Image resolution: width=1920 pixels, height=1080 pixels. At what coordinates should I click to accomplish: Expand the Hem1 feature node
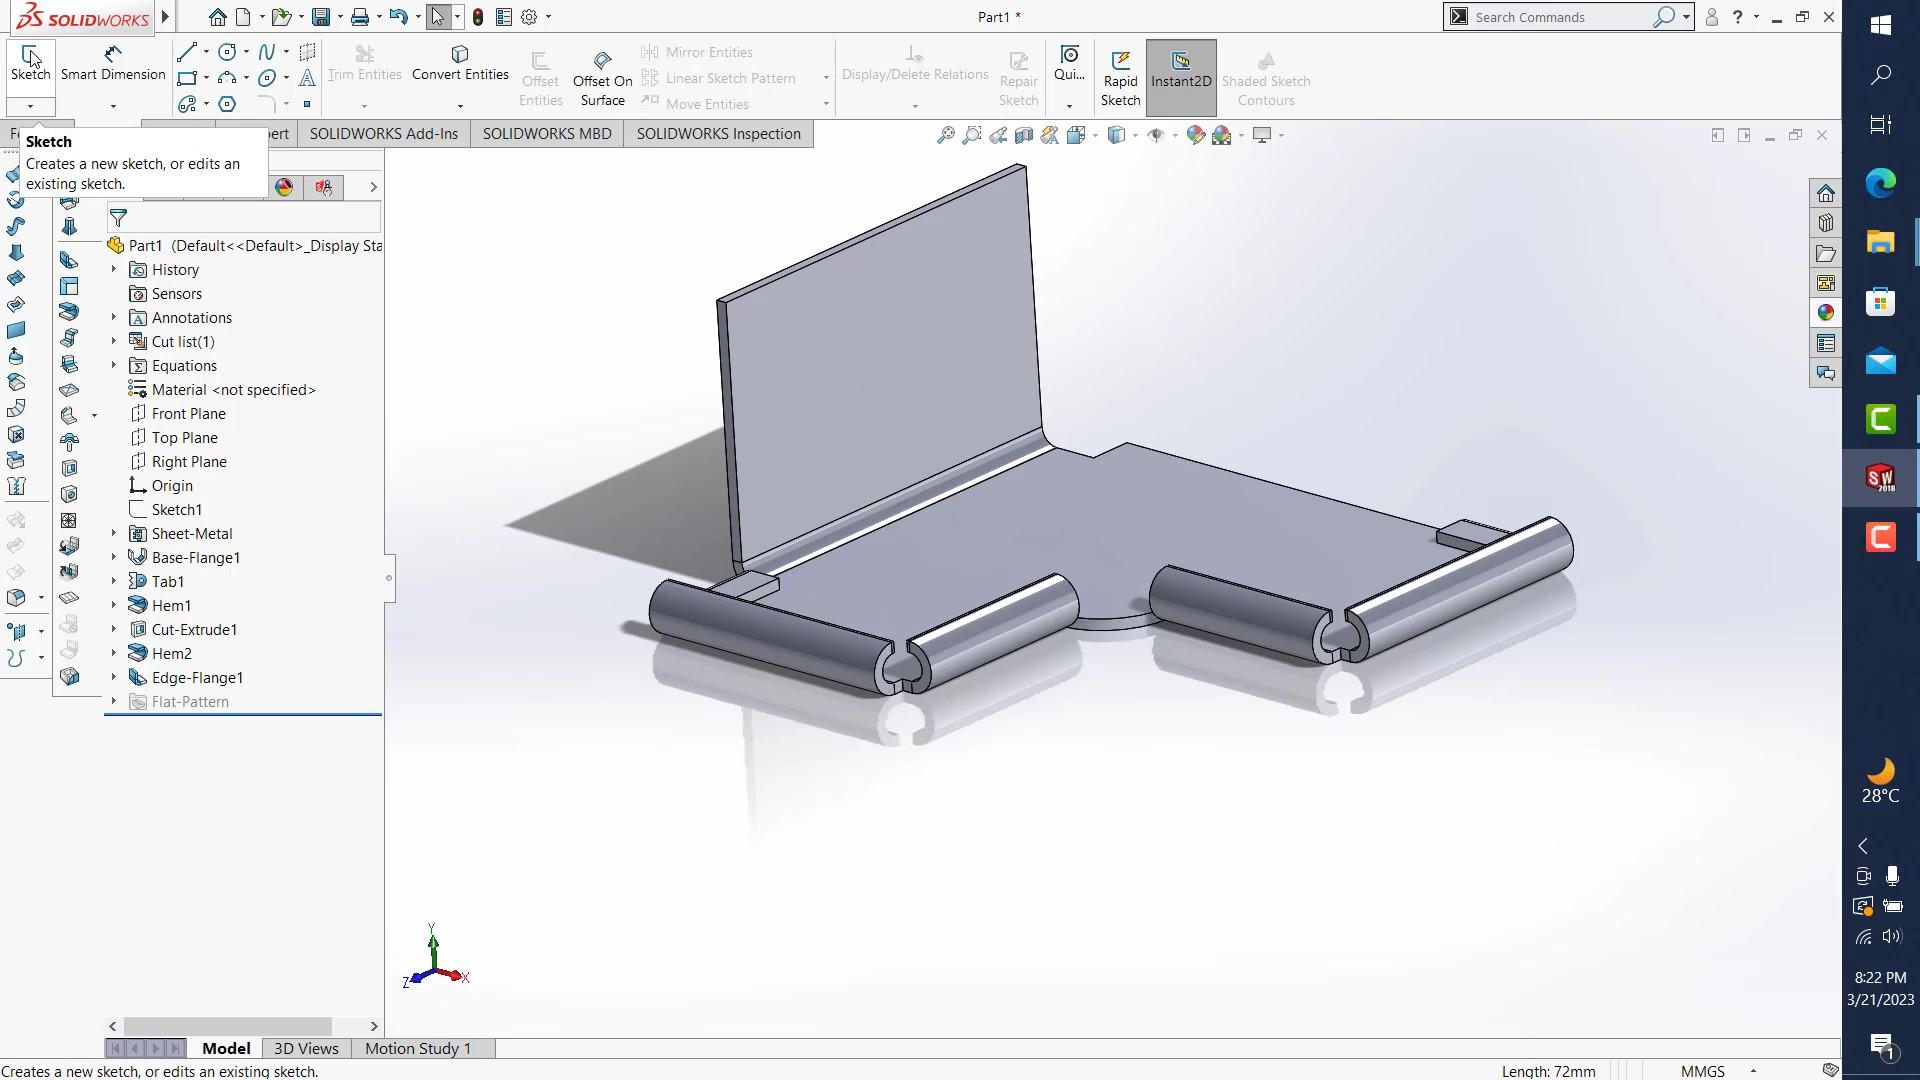(113, 605)
